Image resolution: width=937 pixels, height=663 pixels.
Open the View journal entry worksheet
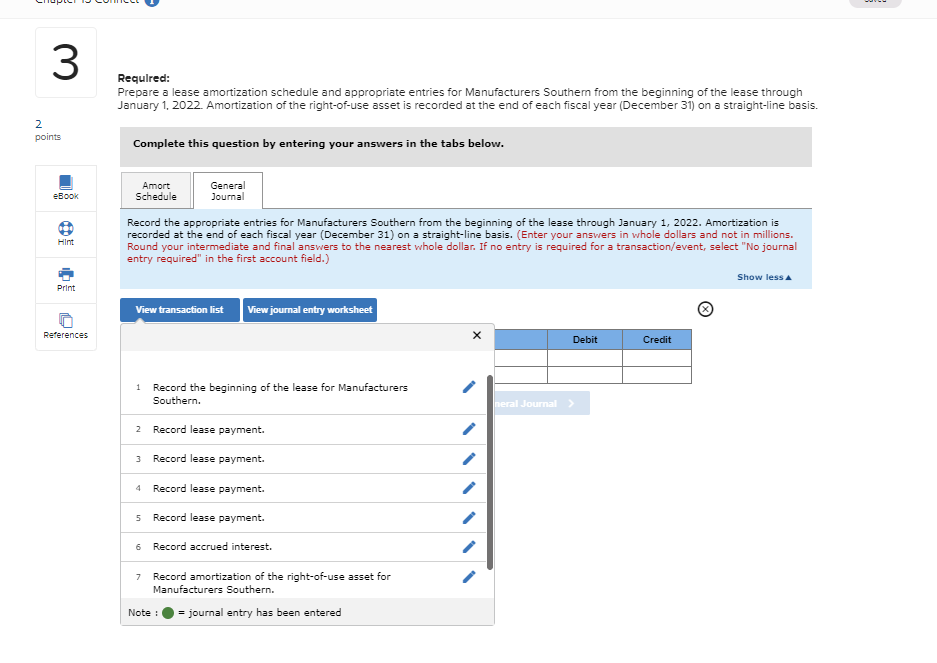tap(309, 310)
